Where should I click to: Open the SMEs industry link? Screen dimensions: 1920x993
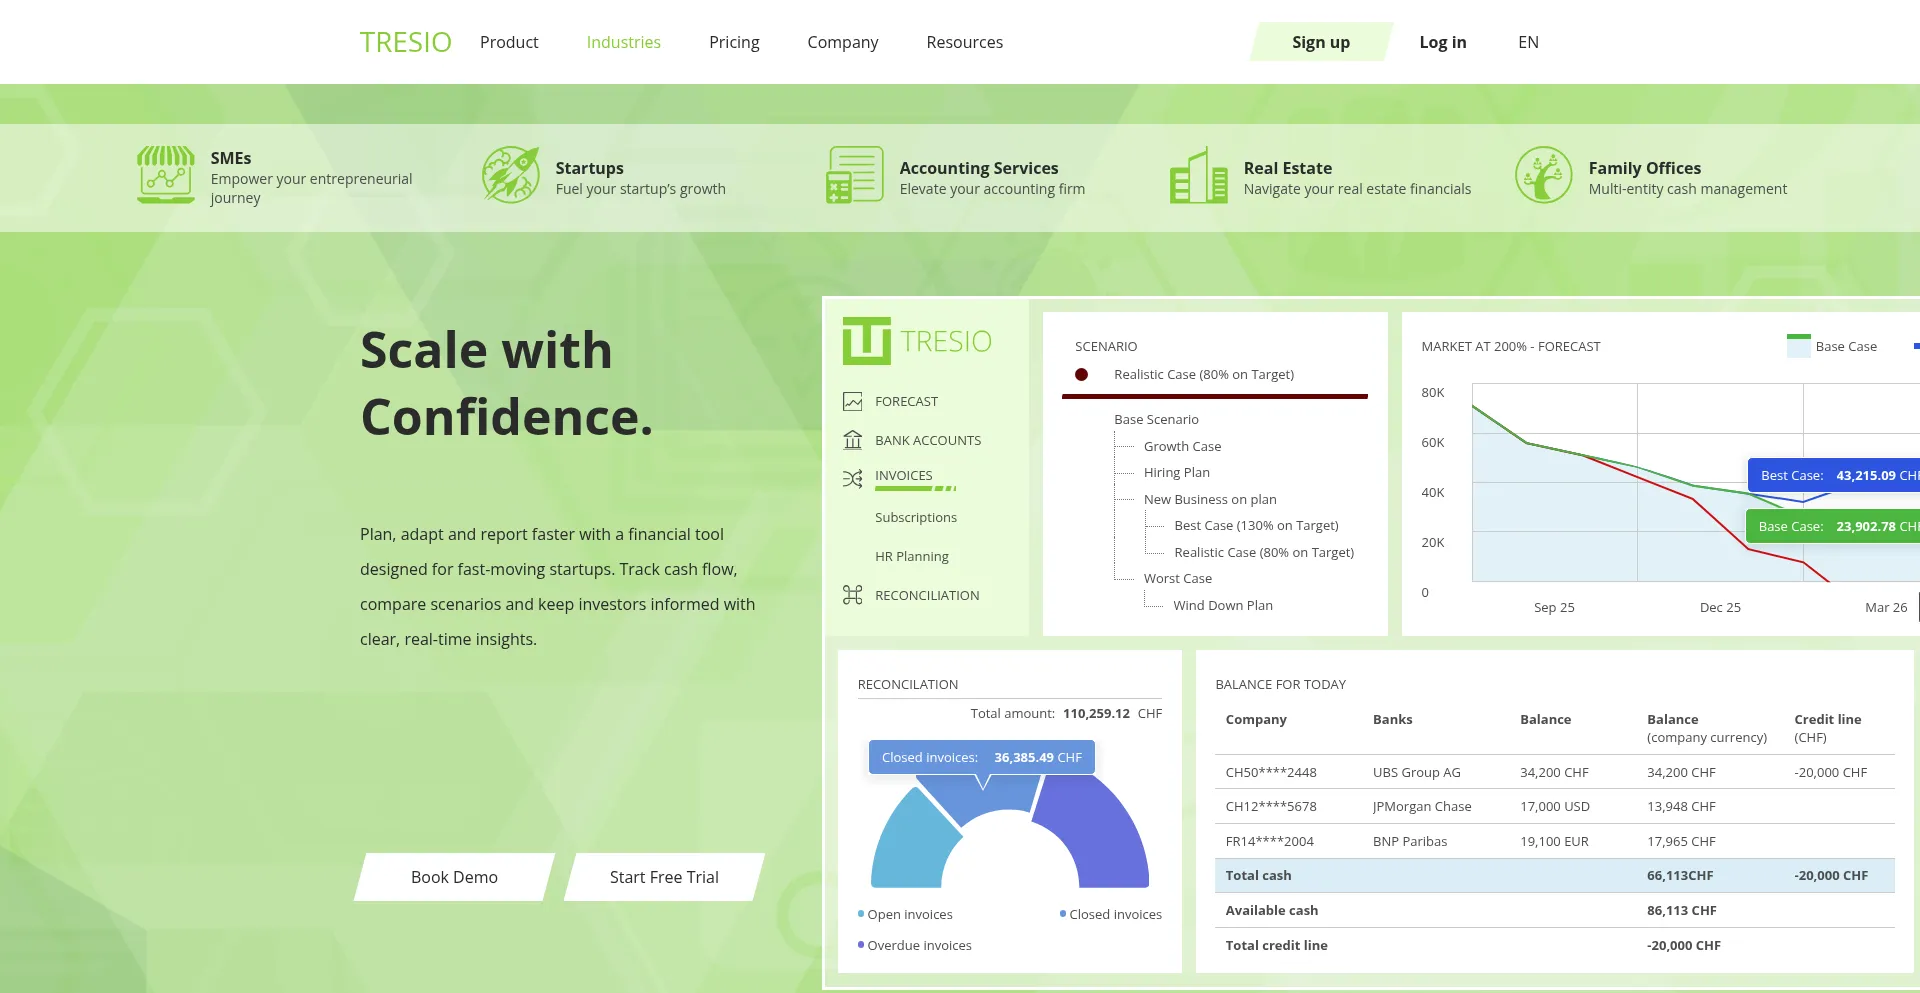click(x=275, y=177)
